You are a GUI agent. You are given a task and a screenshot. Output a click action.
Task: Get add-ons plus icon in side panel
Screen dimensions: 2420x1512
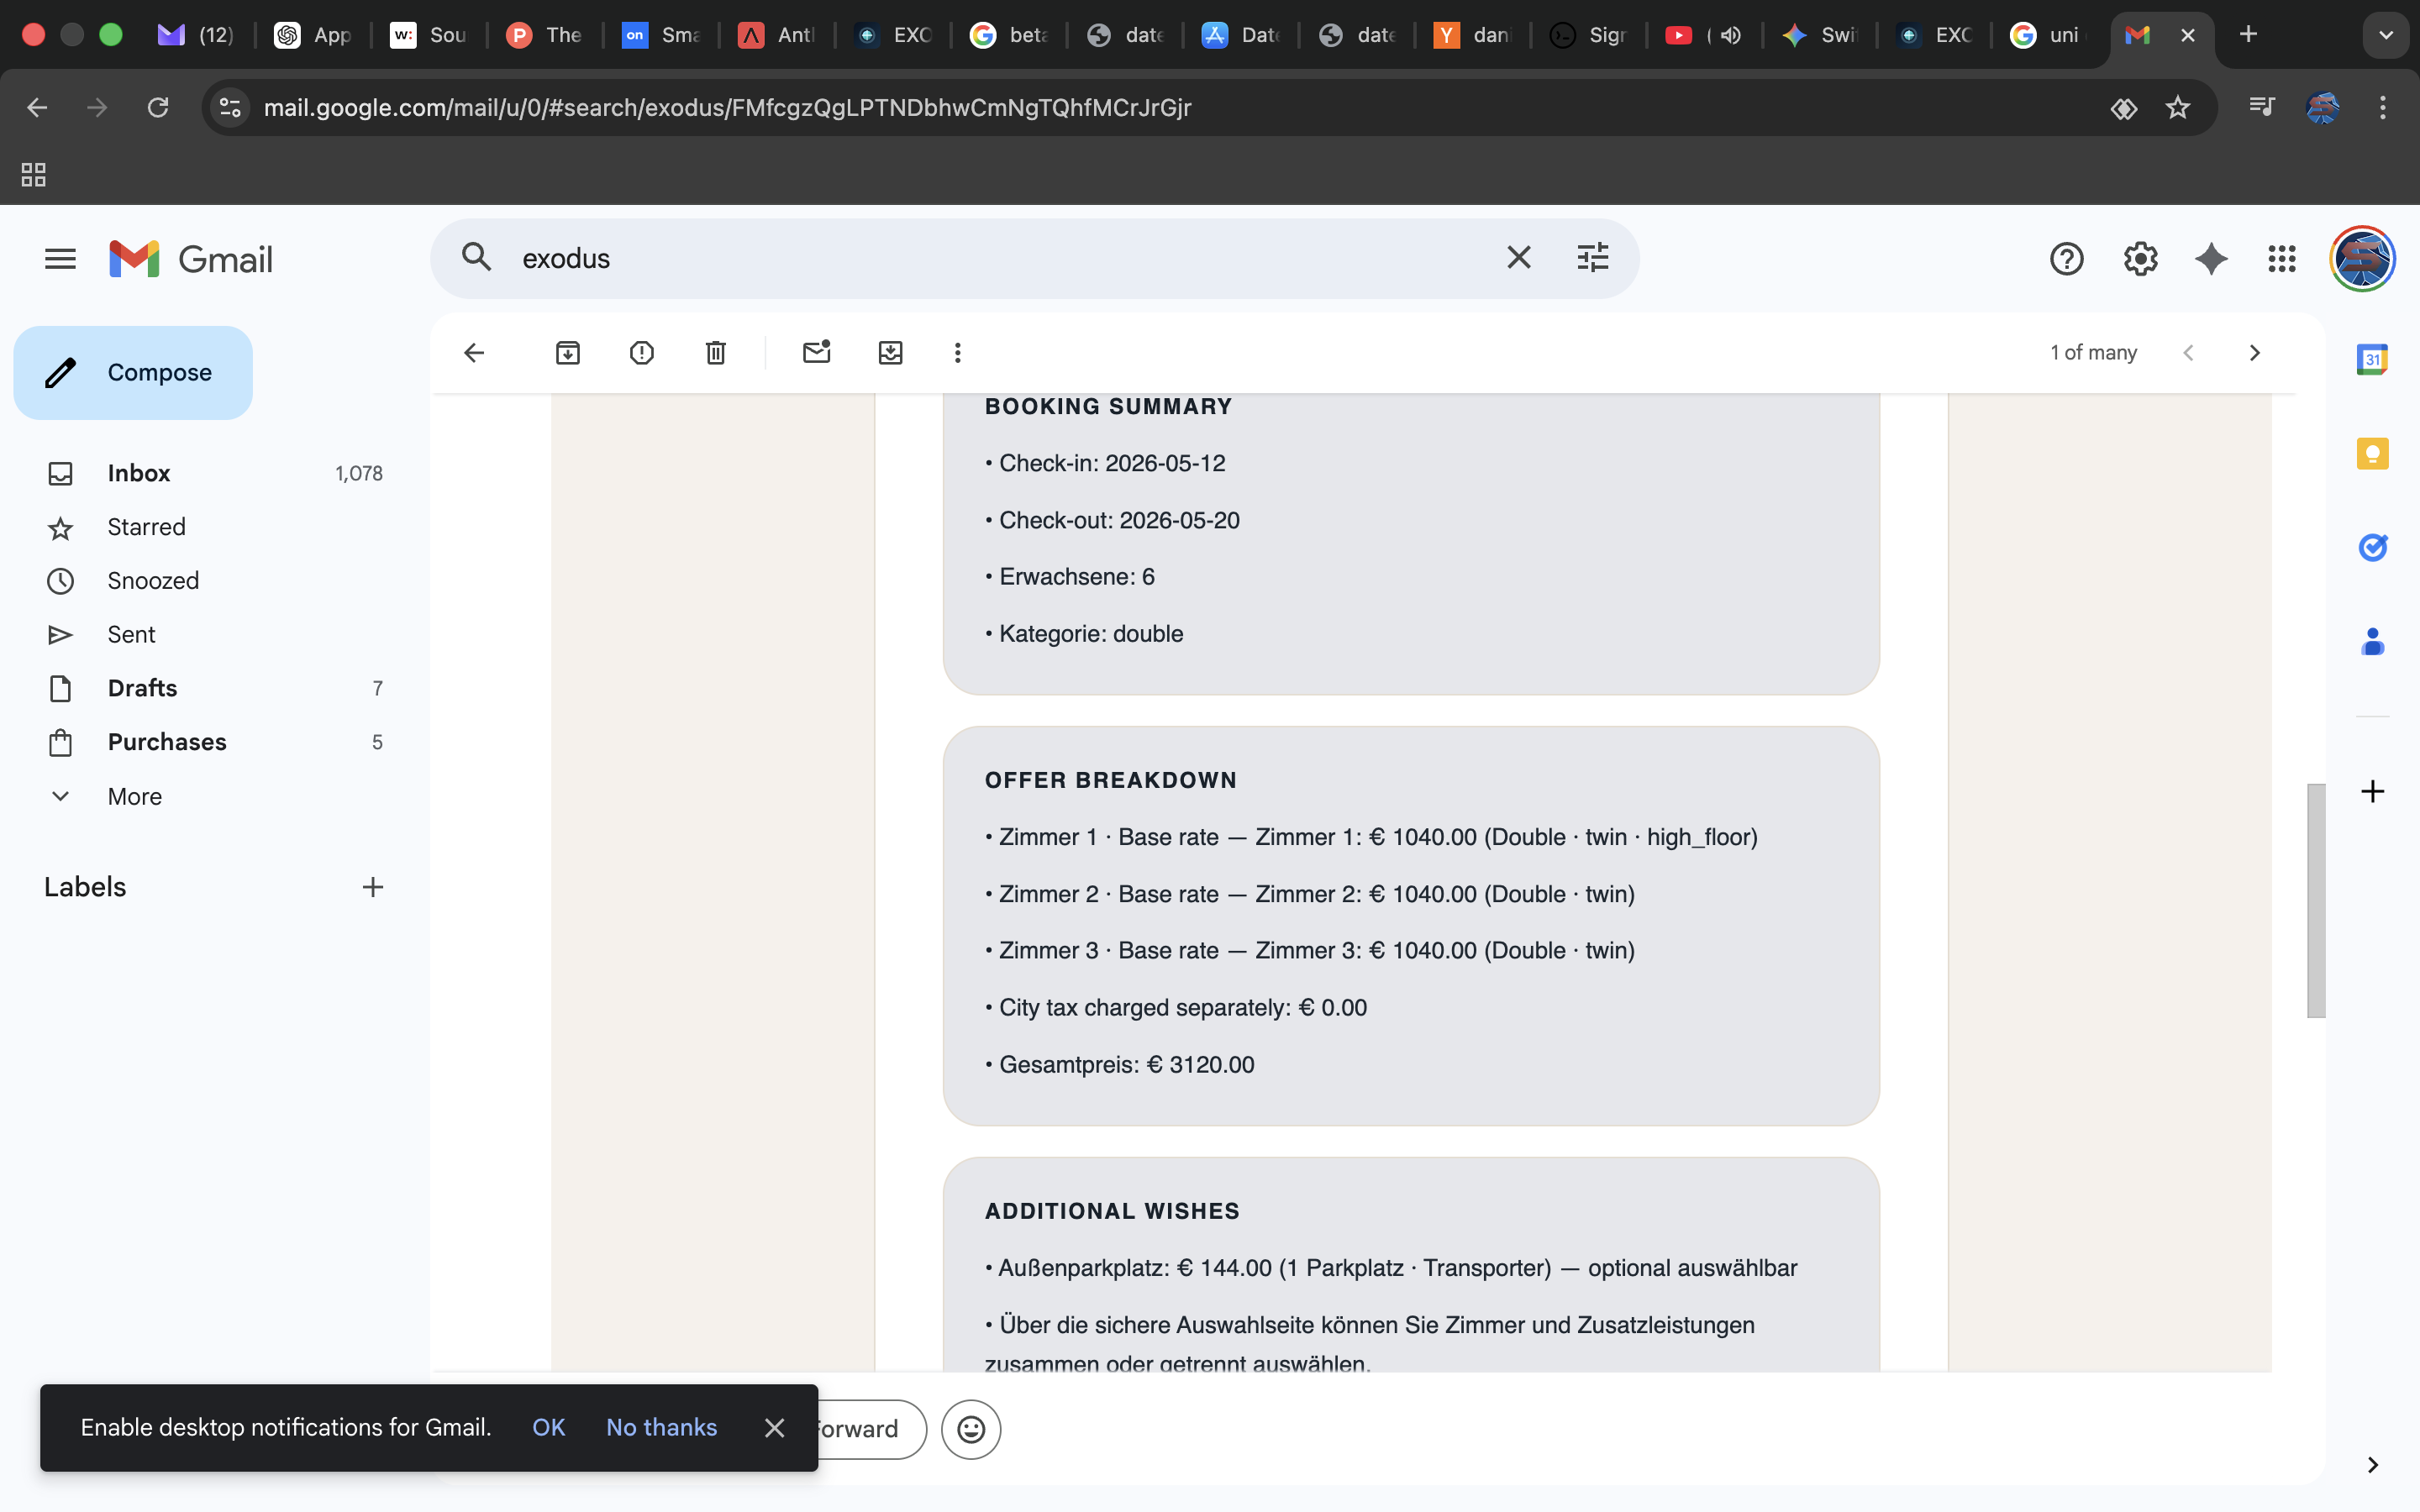click(2372, 791)
